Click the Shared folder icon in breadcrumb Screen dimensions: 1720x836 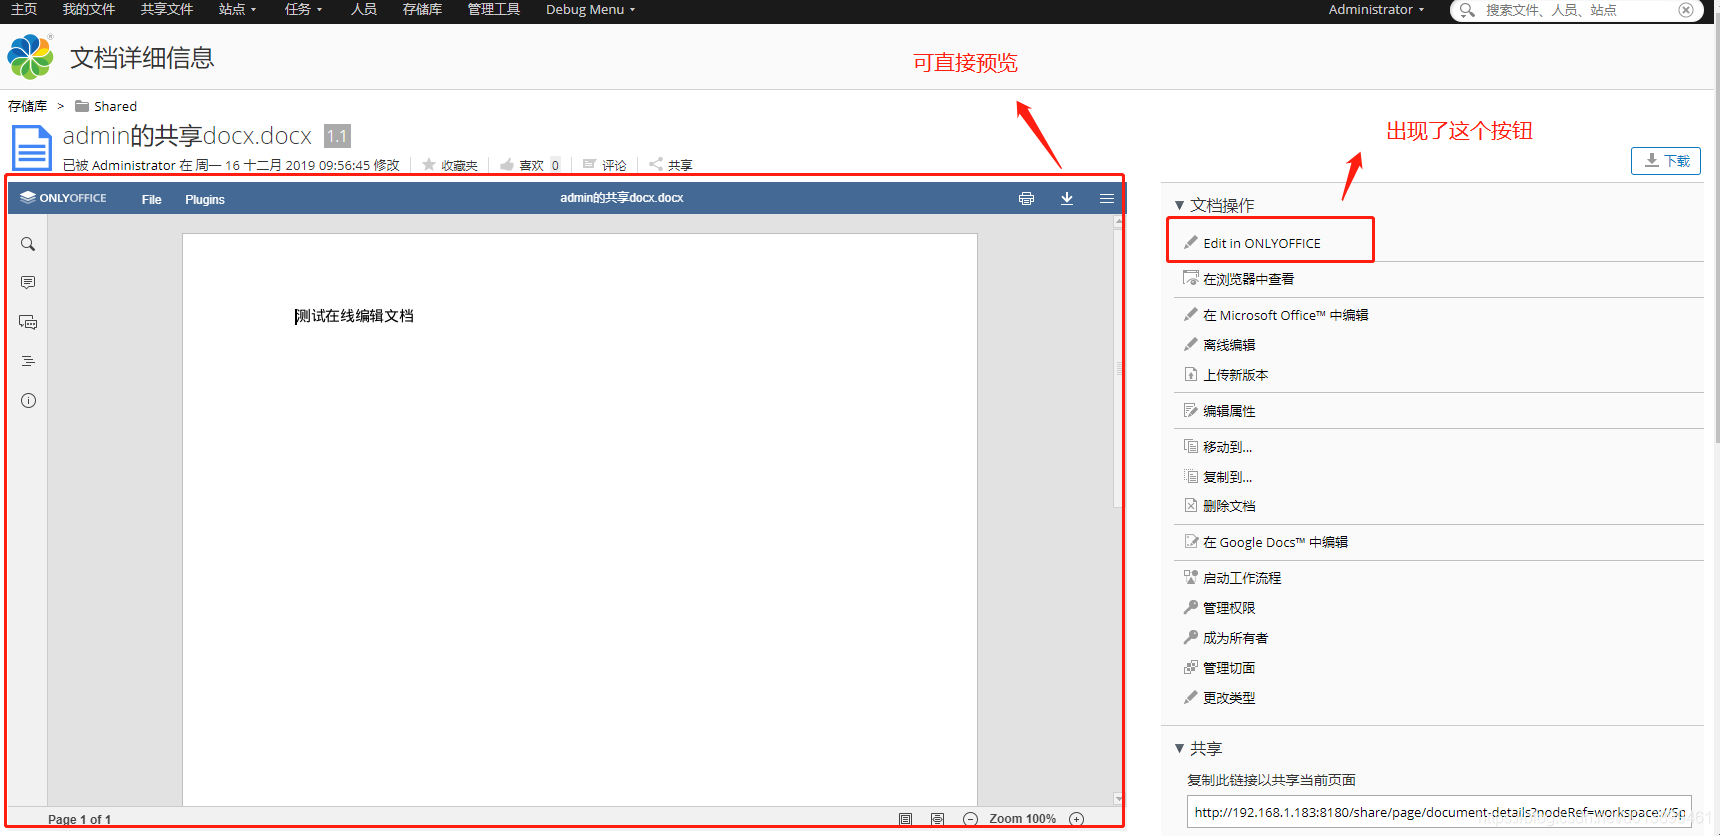(82, 106)
